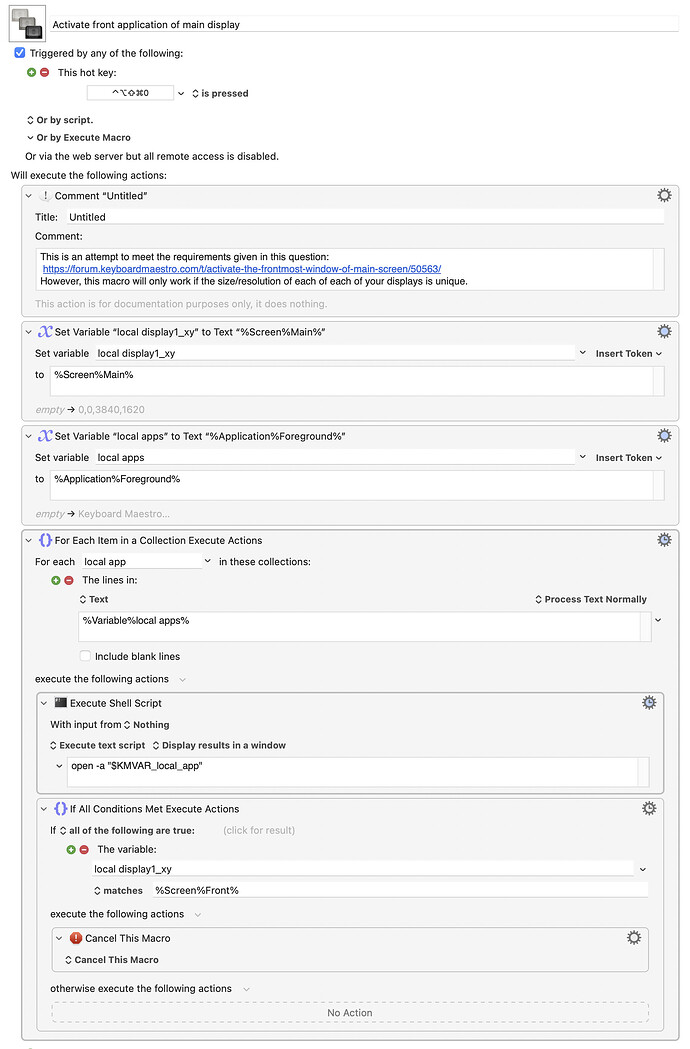Open the gear menu on the Comment action

664,196
